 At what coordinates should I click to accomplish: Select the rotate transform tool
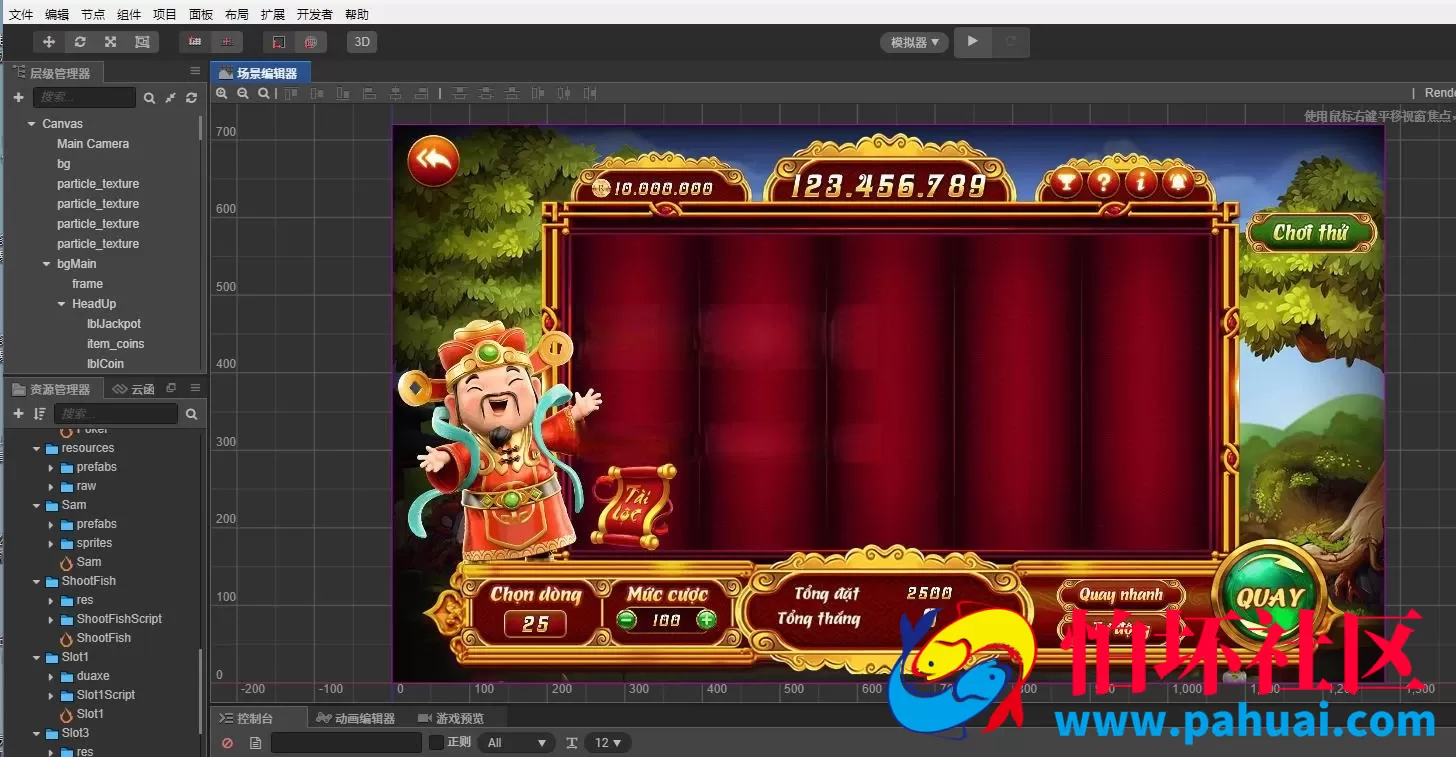pos(80,42)
